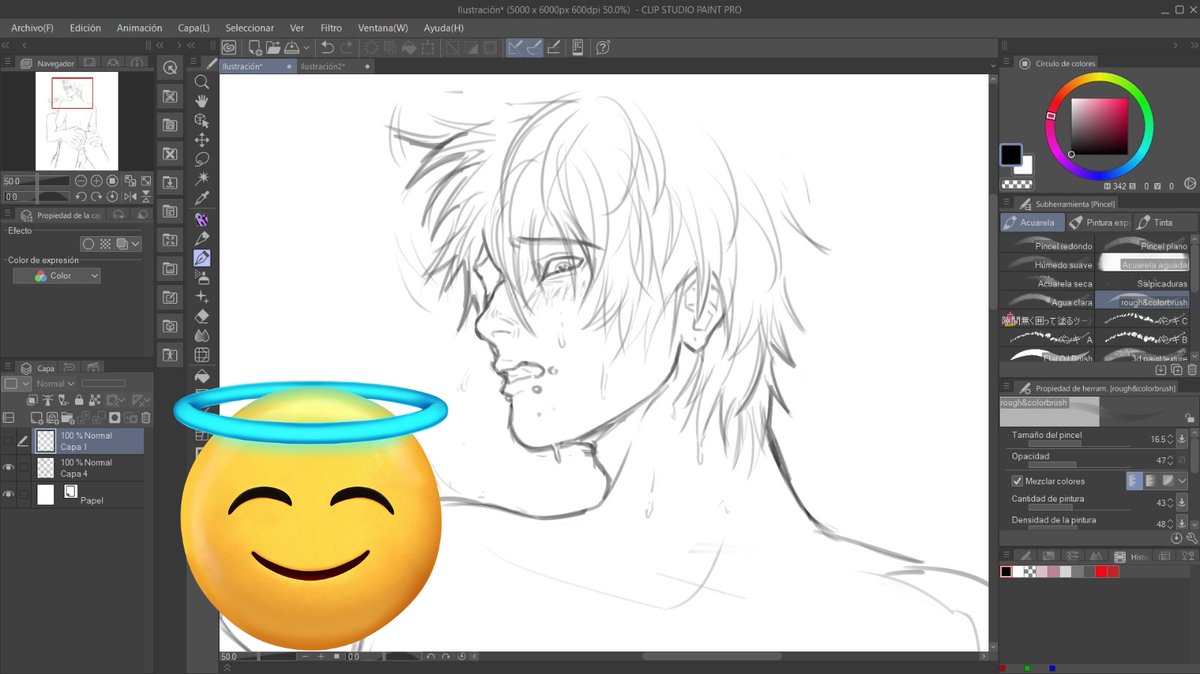This screenshot has height=674, width=1200.
Task: Click the Open file folder icon
Action: tap(273, 47)
